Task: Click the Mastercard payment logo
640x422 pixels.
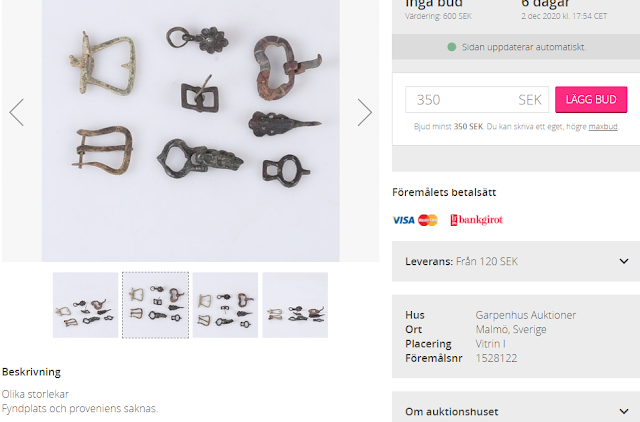Action: (428, 220)
